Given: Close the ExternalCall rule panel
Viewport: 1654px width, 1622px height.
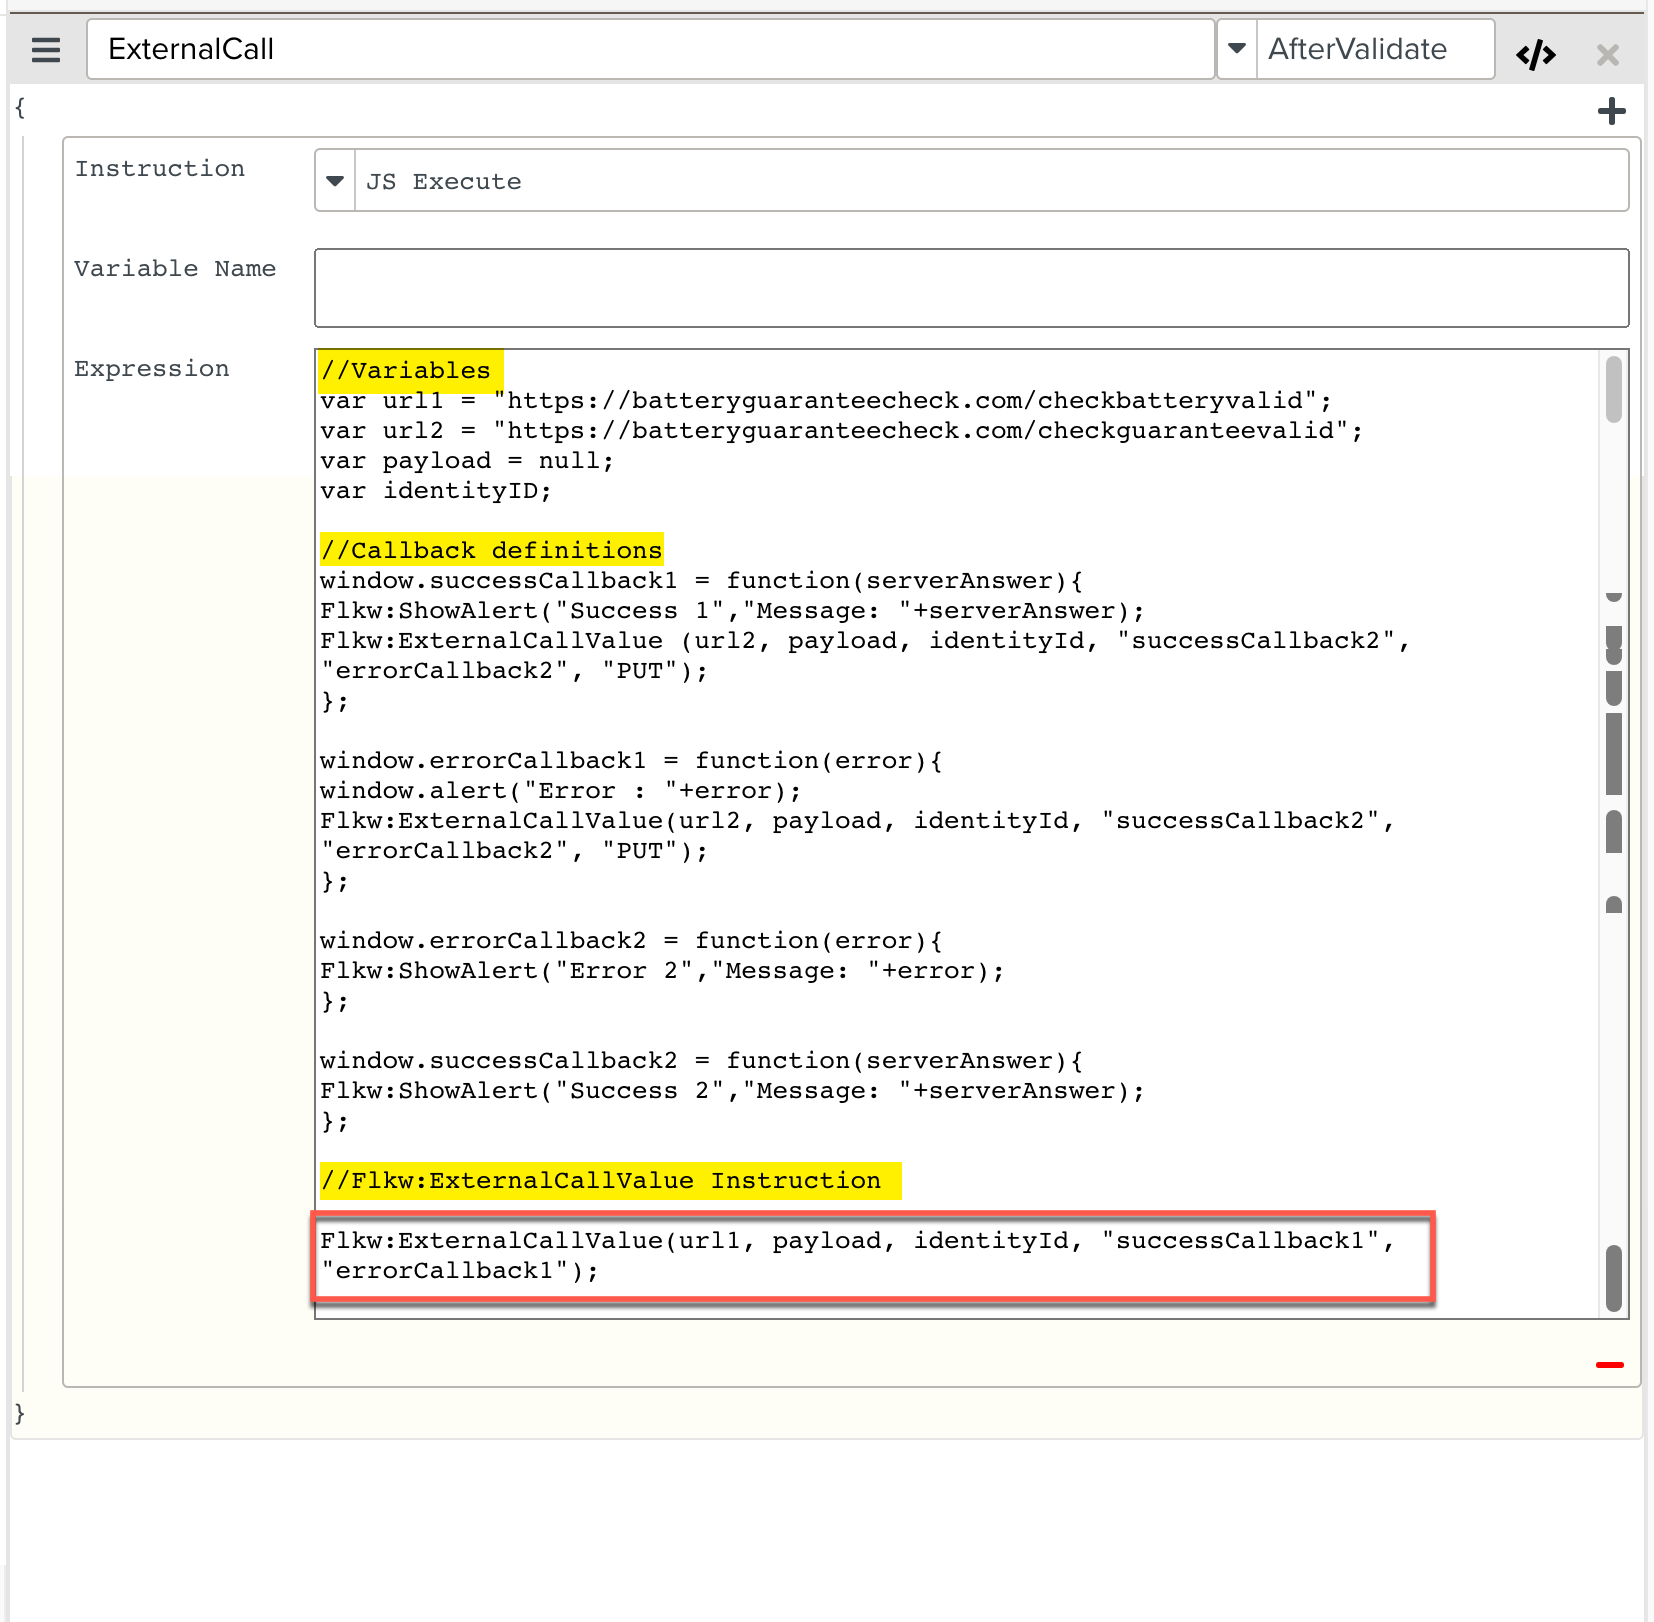Looking at the screenshot, I should pyautogui.click(x=1607, y=54).
